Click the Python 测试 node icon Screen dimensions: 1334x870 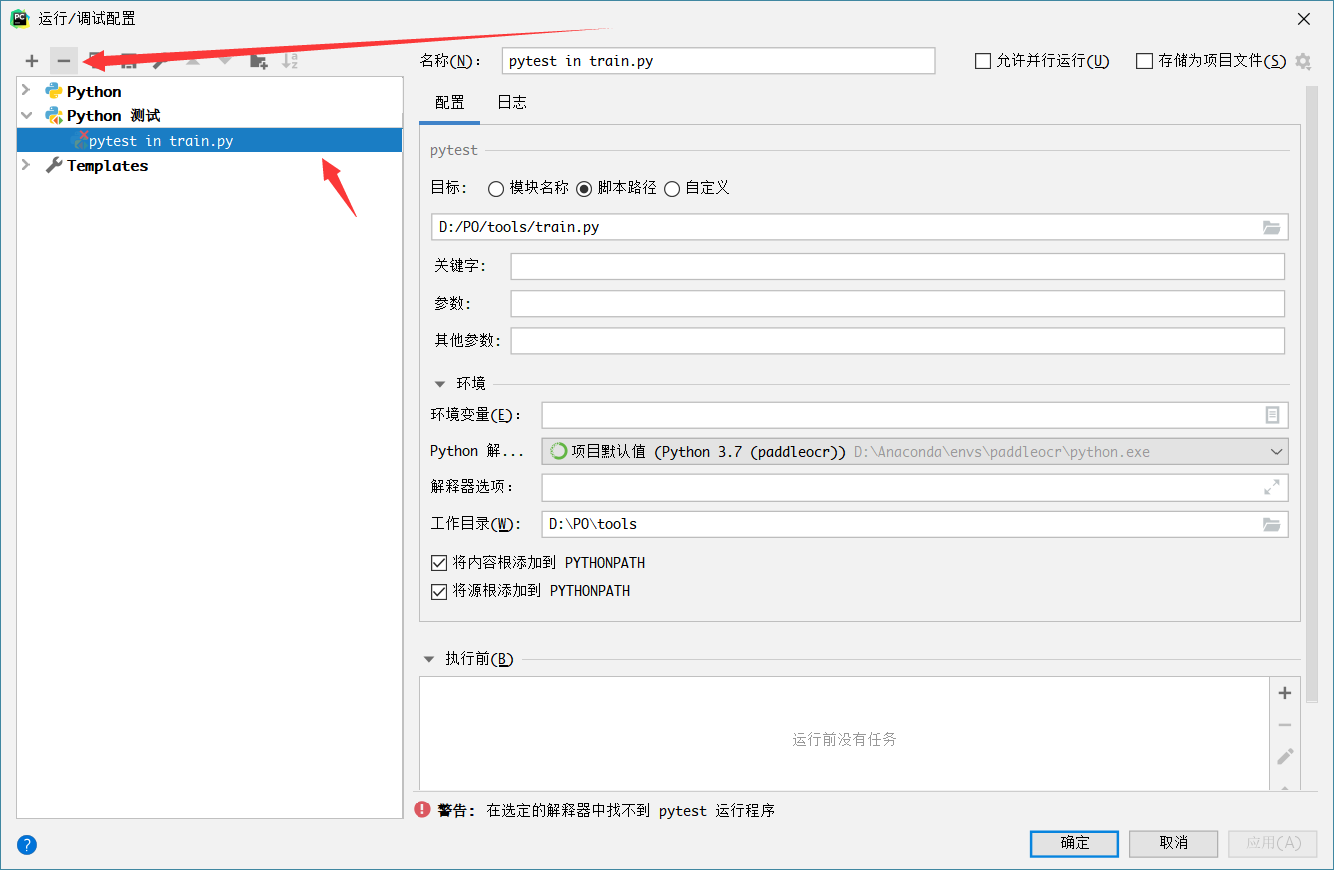pos(54,116)
